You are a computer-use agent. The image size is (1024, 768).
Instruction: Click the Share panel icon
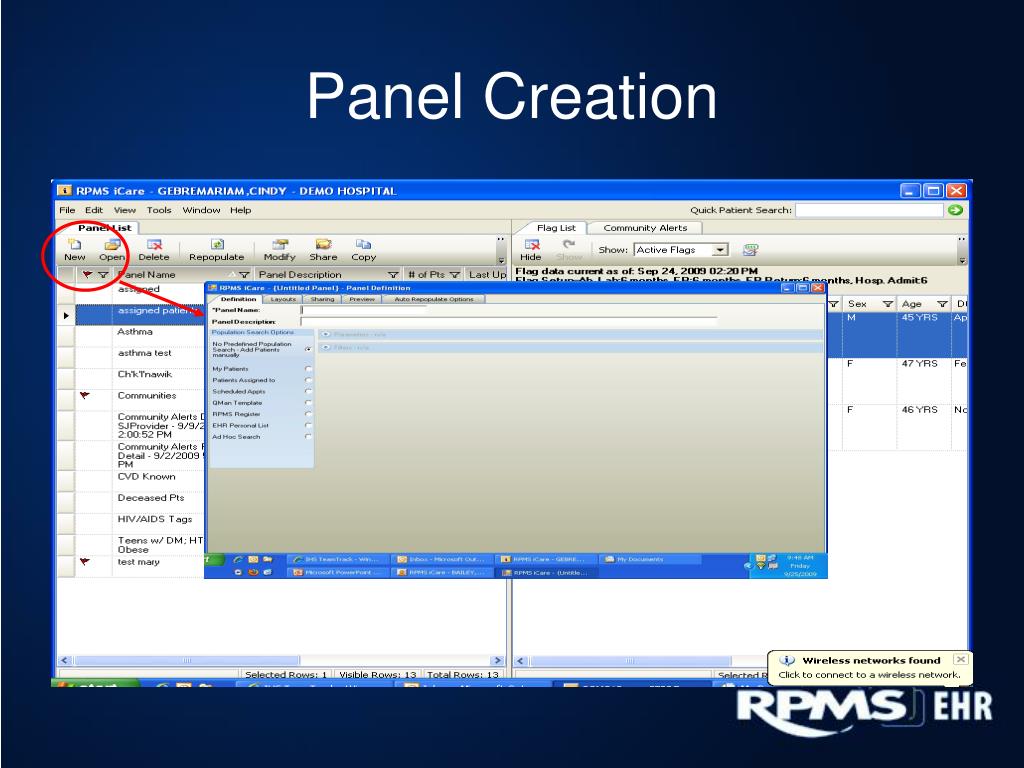point(323,244)
